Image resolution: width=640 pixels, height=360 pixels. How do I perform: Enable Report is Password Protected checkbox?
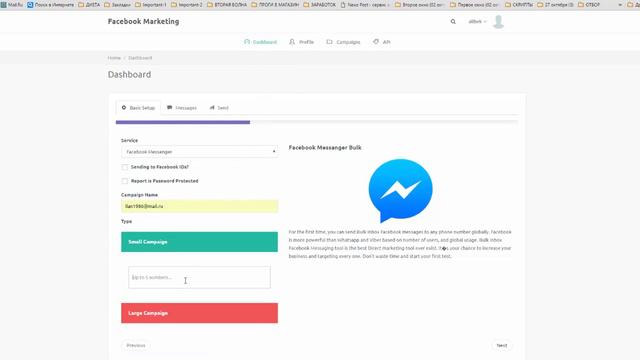(x=124, y=181)
